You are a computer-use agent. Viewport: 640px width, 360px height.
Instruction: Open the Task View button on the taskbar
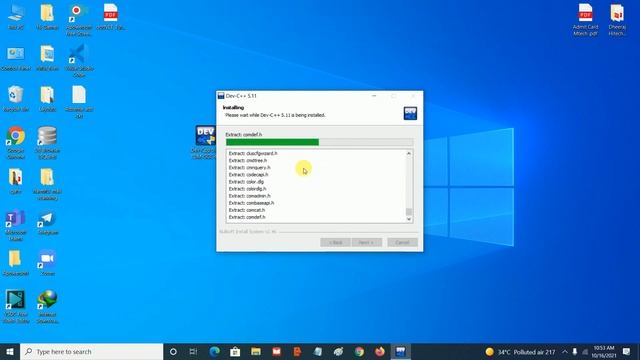[x=193, y=351]
